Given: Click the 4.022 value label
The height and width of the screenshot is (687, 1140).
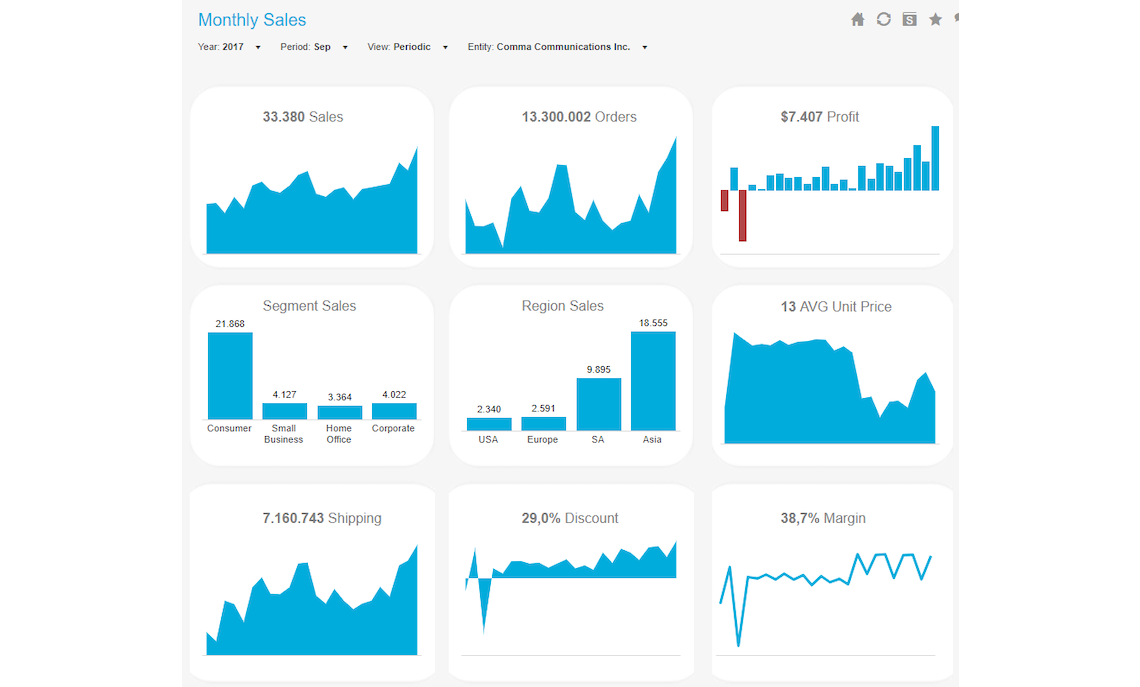Looking at the screenshot, I should click(394, 394).
